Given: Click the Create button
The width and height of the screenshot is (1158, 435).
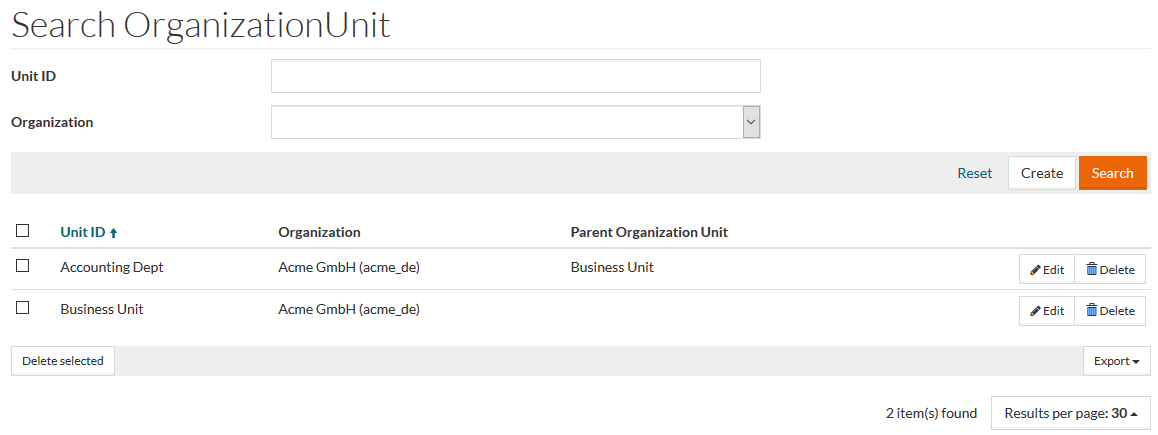Looking at the screenshot, I should click(x=1041, y=173).
